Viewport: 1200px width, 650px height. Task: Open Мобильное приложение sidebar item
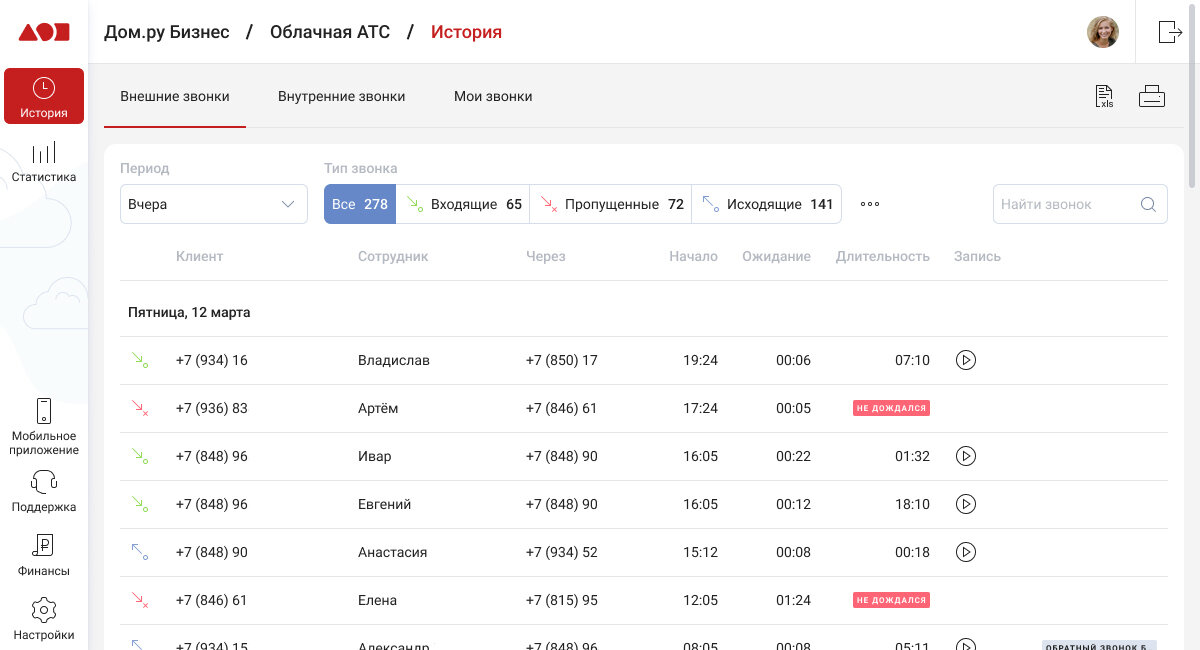(44, 426)
